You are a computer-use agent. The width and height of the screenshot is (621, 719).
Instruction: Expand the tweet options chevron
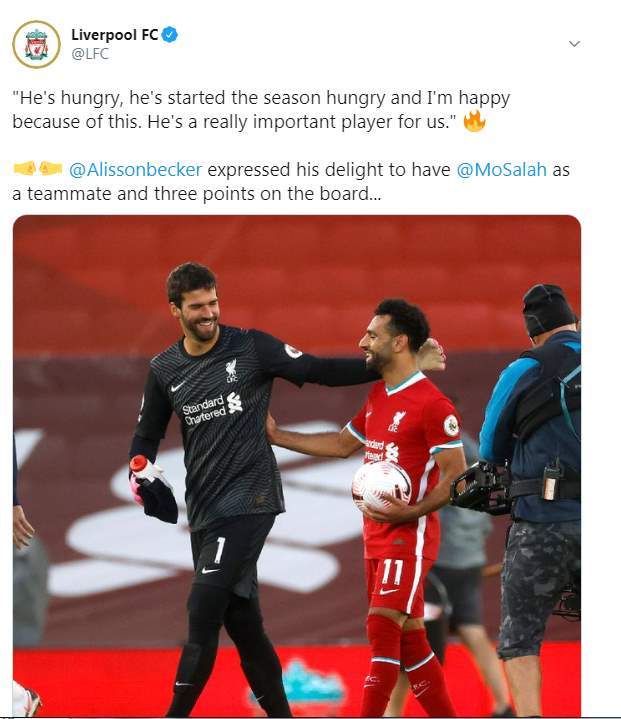click(x=574, y=44)
